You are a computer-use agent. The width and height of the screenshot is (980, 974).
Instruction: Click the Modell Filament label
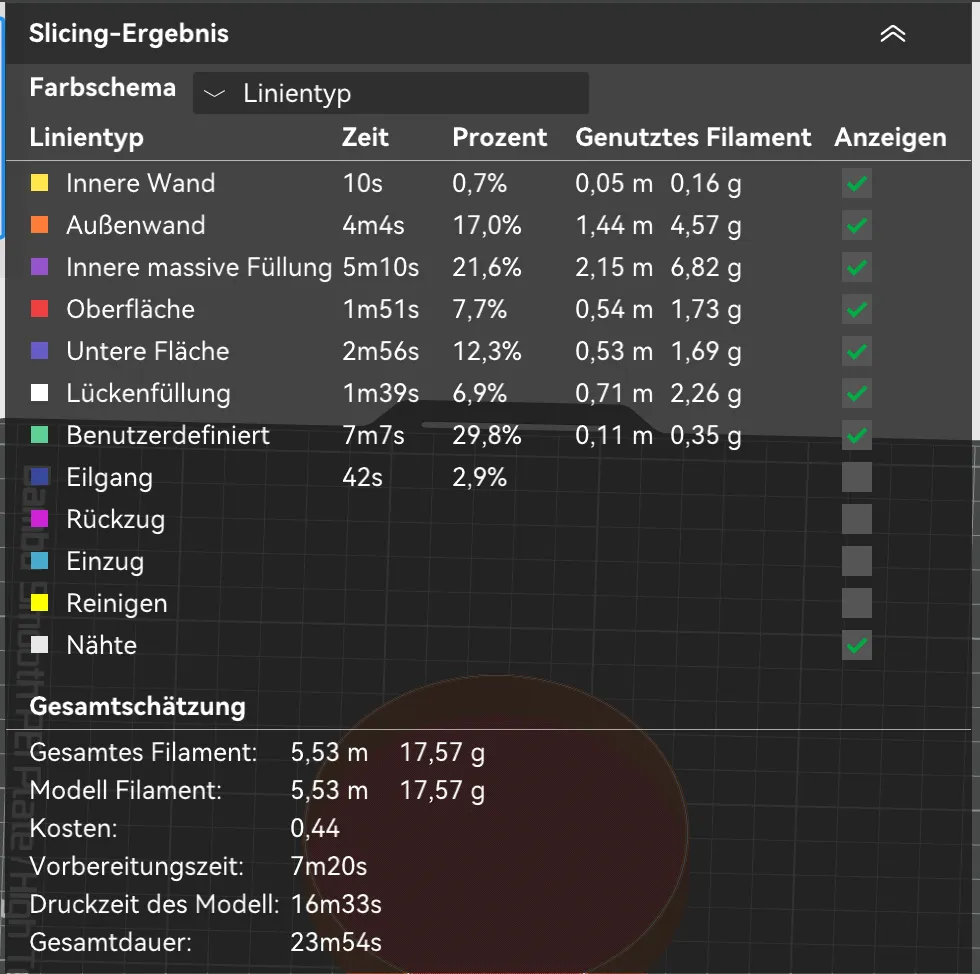(x=126, y=790)
